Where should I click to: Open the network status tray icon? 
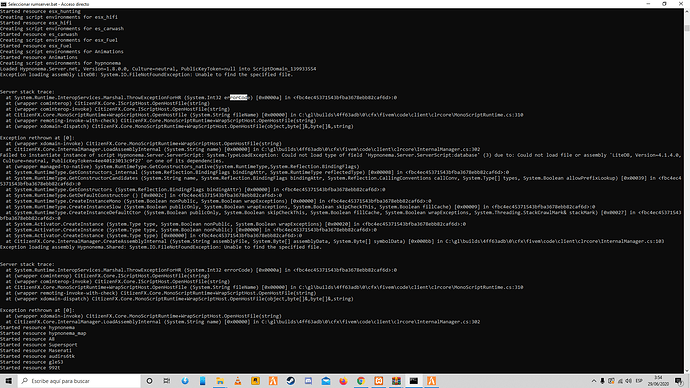[620, 381]
